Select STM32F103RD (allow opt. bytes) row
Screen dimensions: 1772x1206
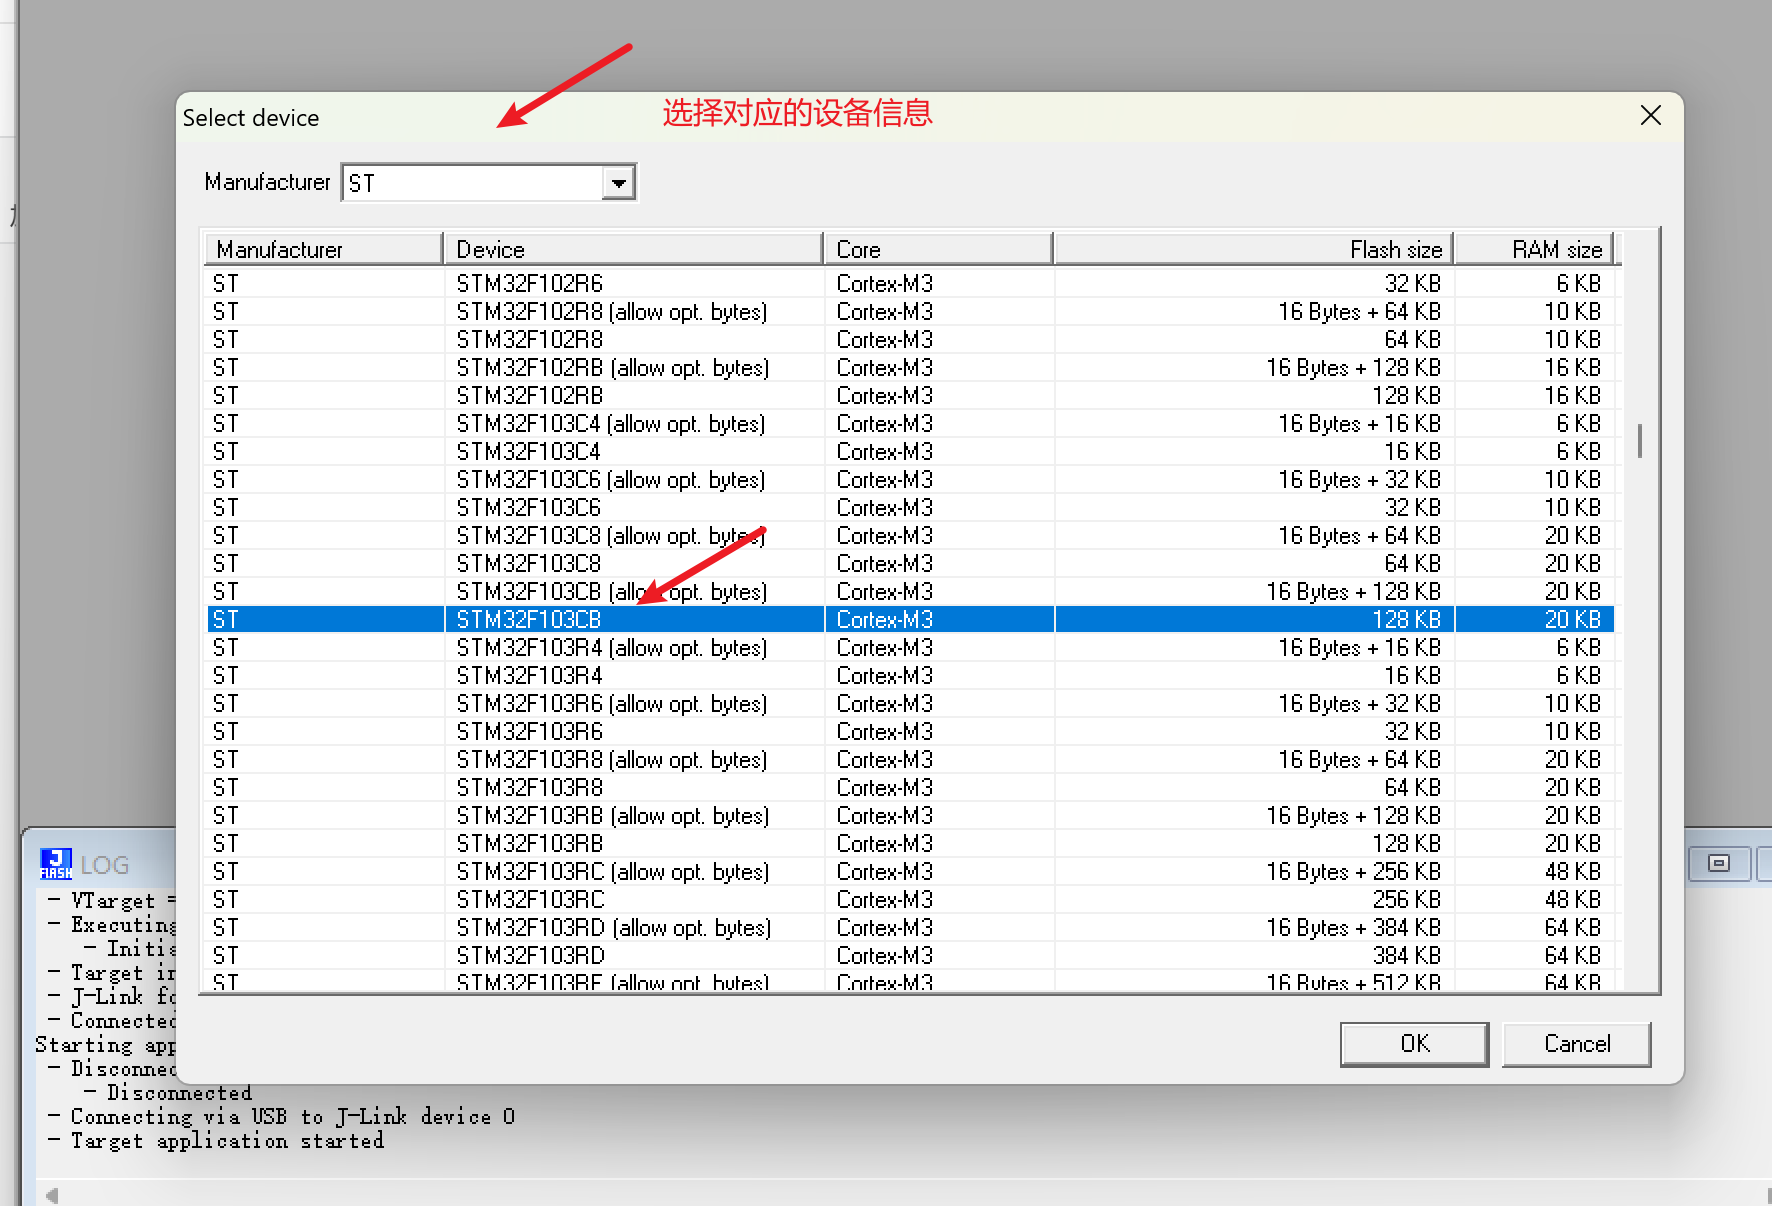910,928
